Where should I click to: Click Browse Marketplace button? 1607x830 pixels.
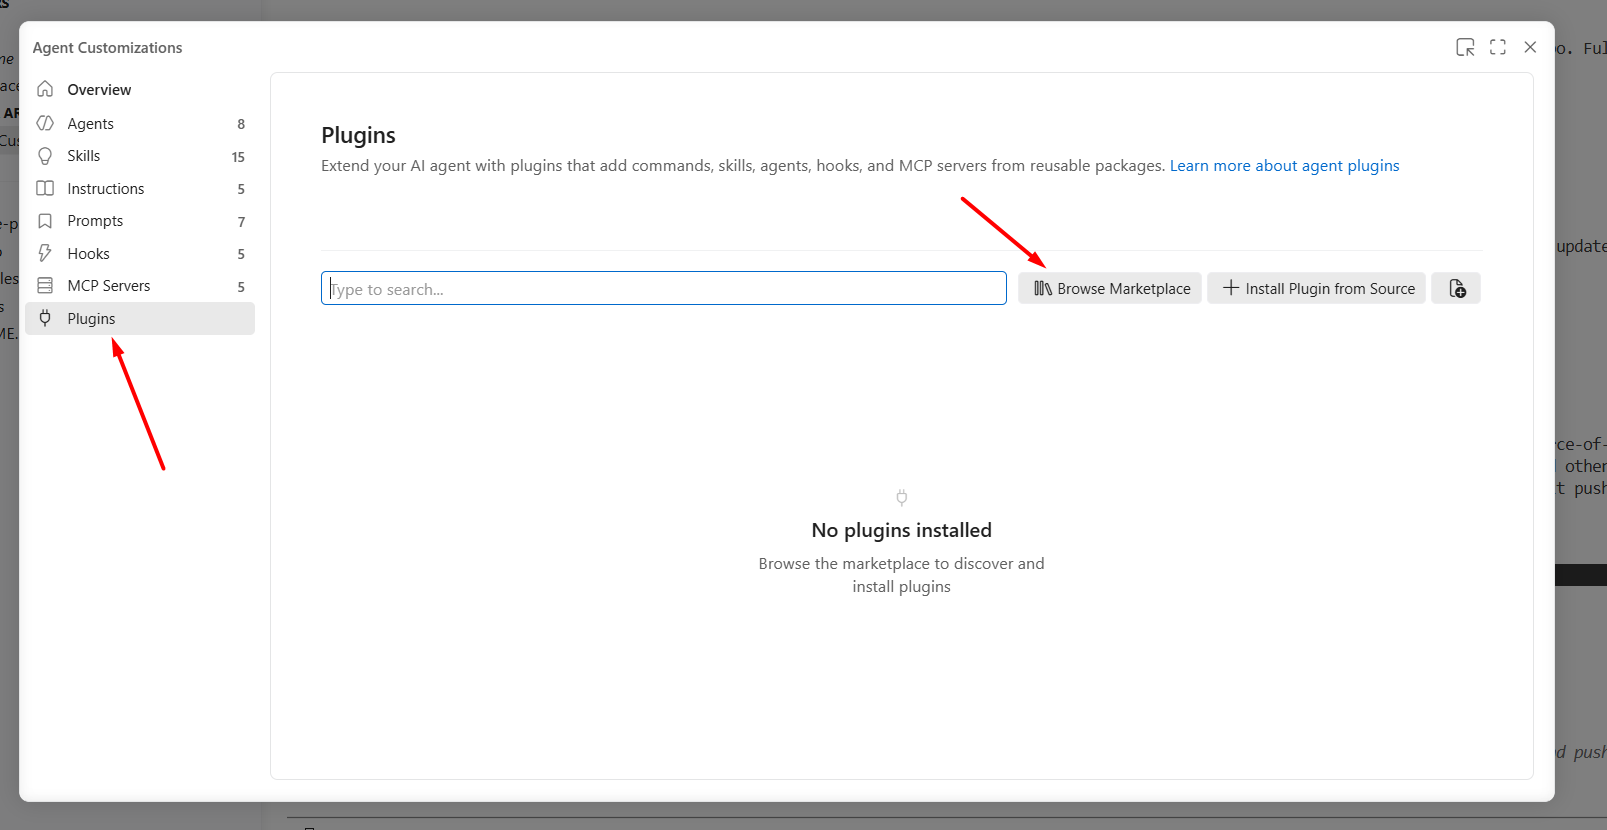coord(1110,288)
